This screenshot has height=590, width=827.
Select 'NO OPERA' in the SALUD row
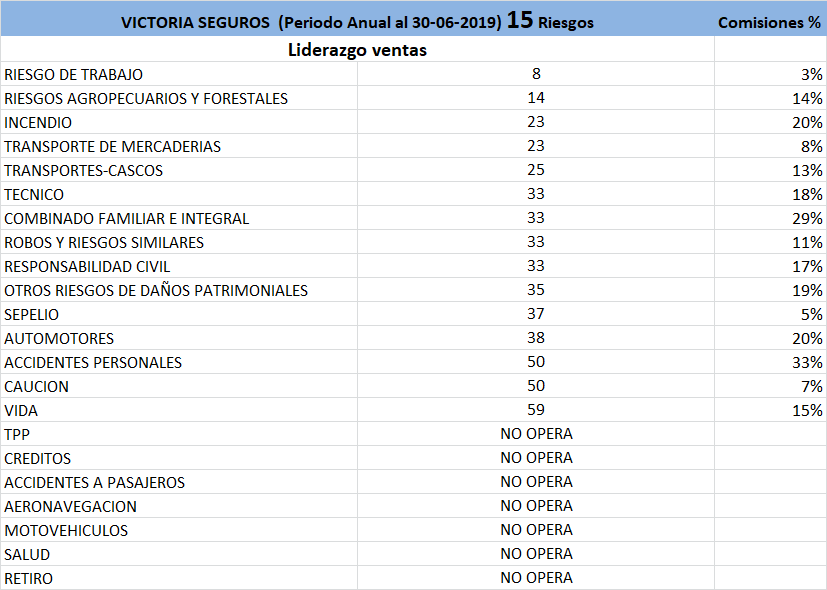pyautogui.click(x=536, y=554)
